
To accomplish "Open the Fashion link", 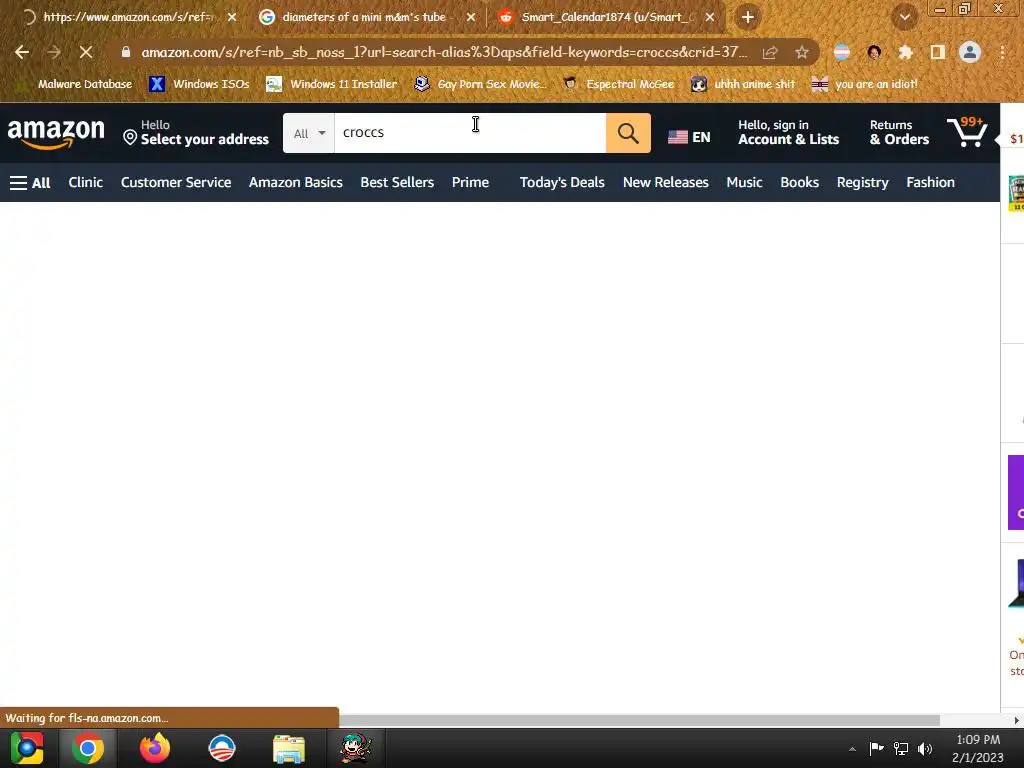I will [x=931, y=182].
